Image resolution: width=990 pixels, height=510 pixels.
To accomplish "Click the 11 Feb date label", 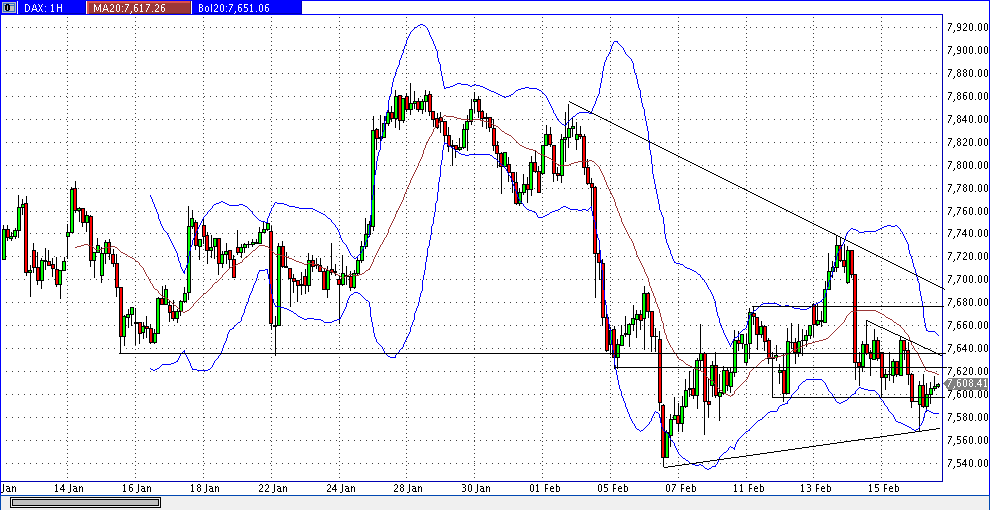I will 747,488.
